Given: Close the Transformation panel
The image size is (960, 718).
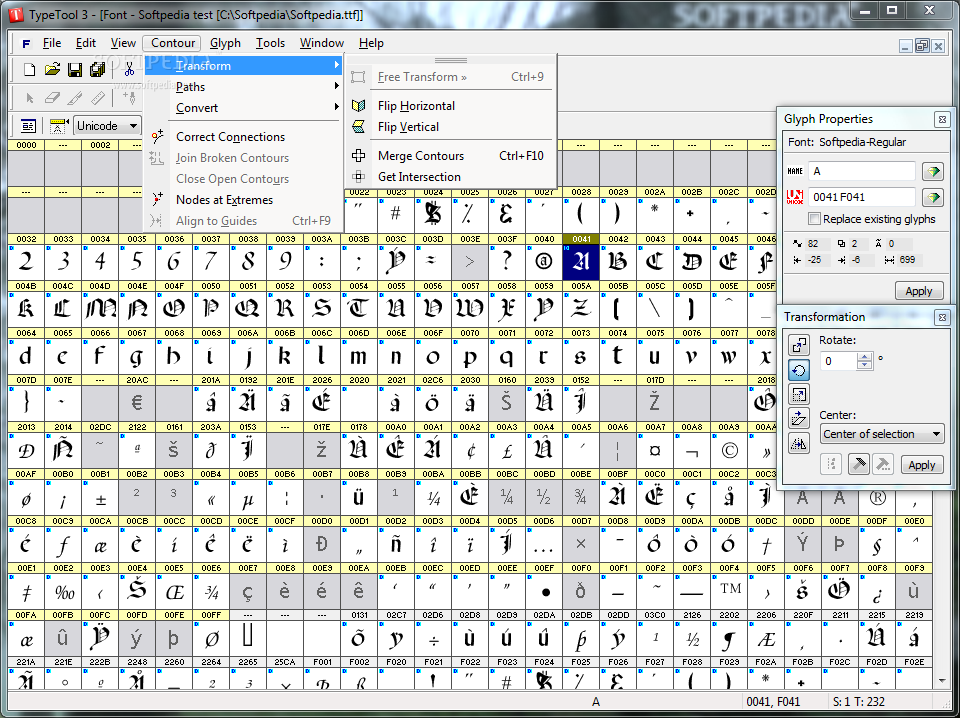Looking at the screenshot, I should pos(942,317).
